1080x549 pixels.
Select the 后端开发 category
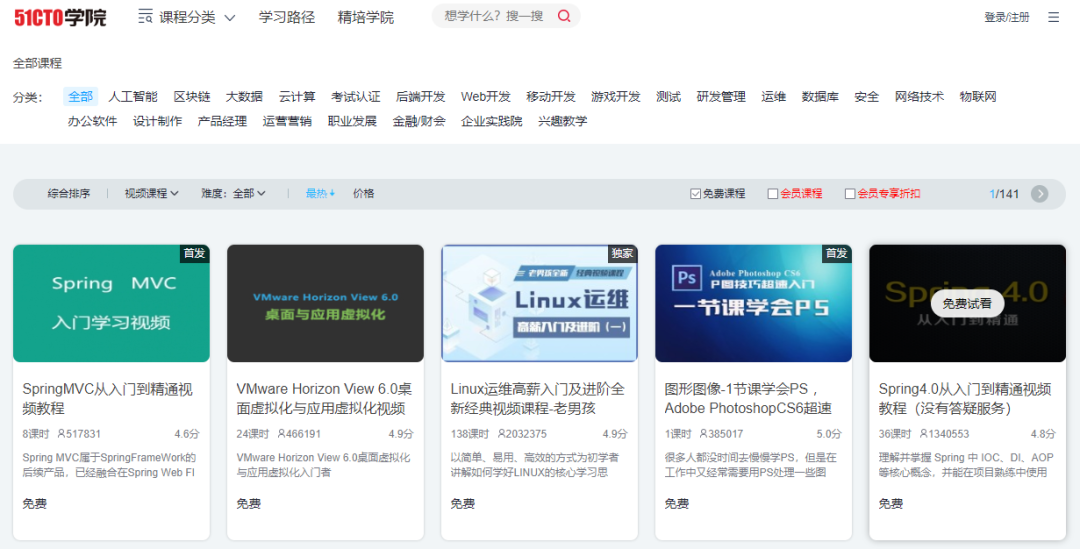421,96
